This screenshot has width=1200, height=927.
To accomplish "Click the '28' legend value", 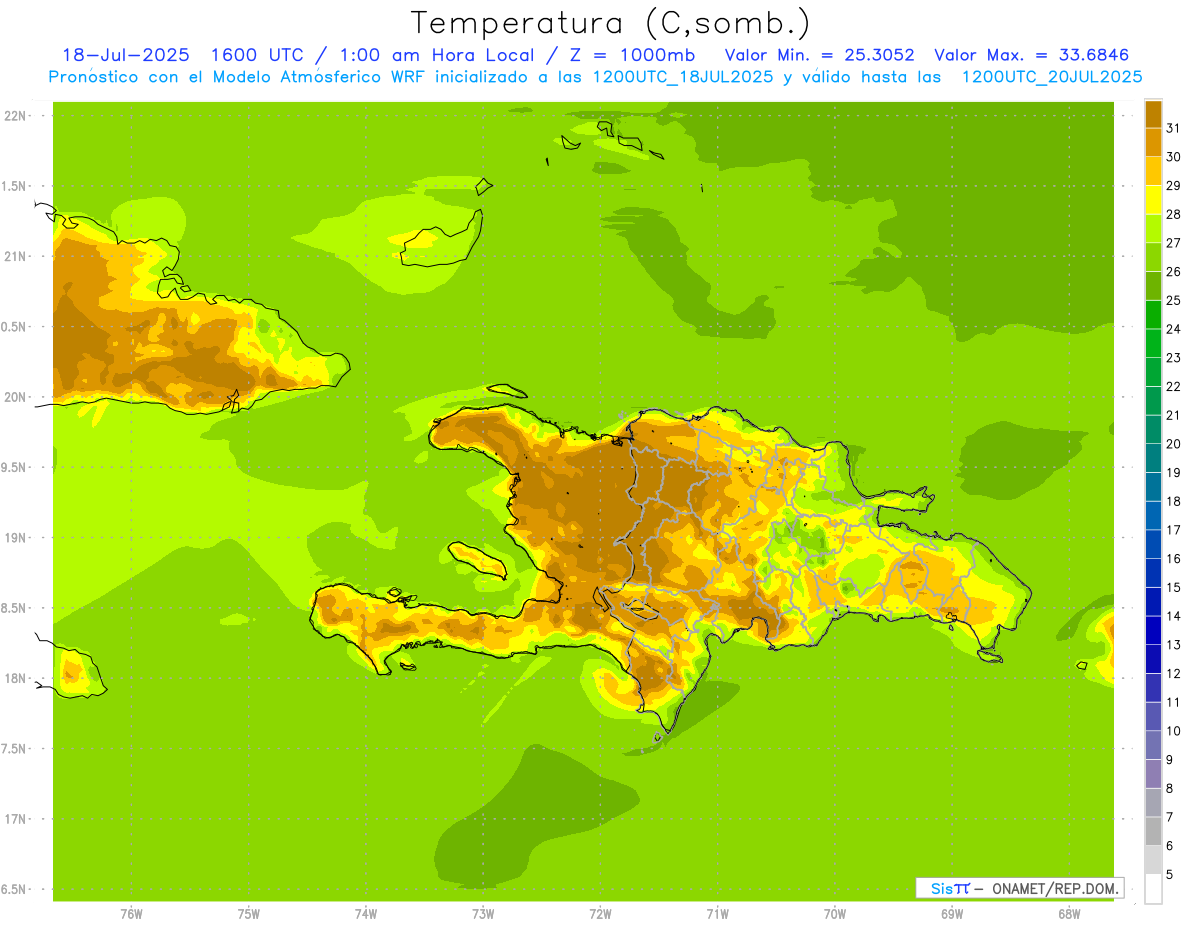I will (1173, 214).
